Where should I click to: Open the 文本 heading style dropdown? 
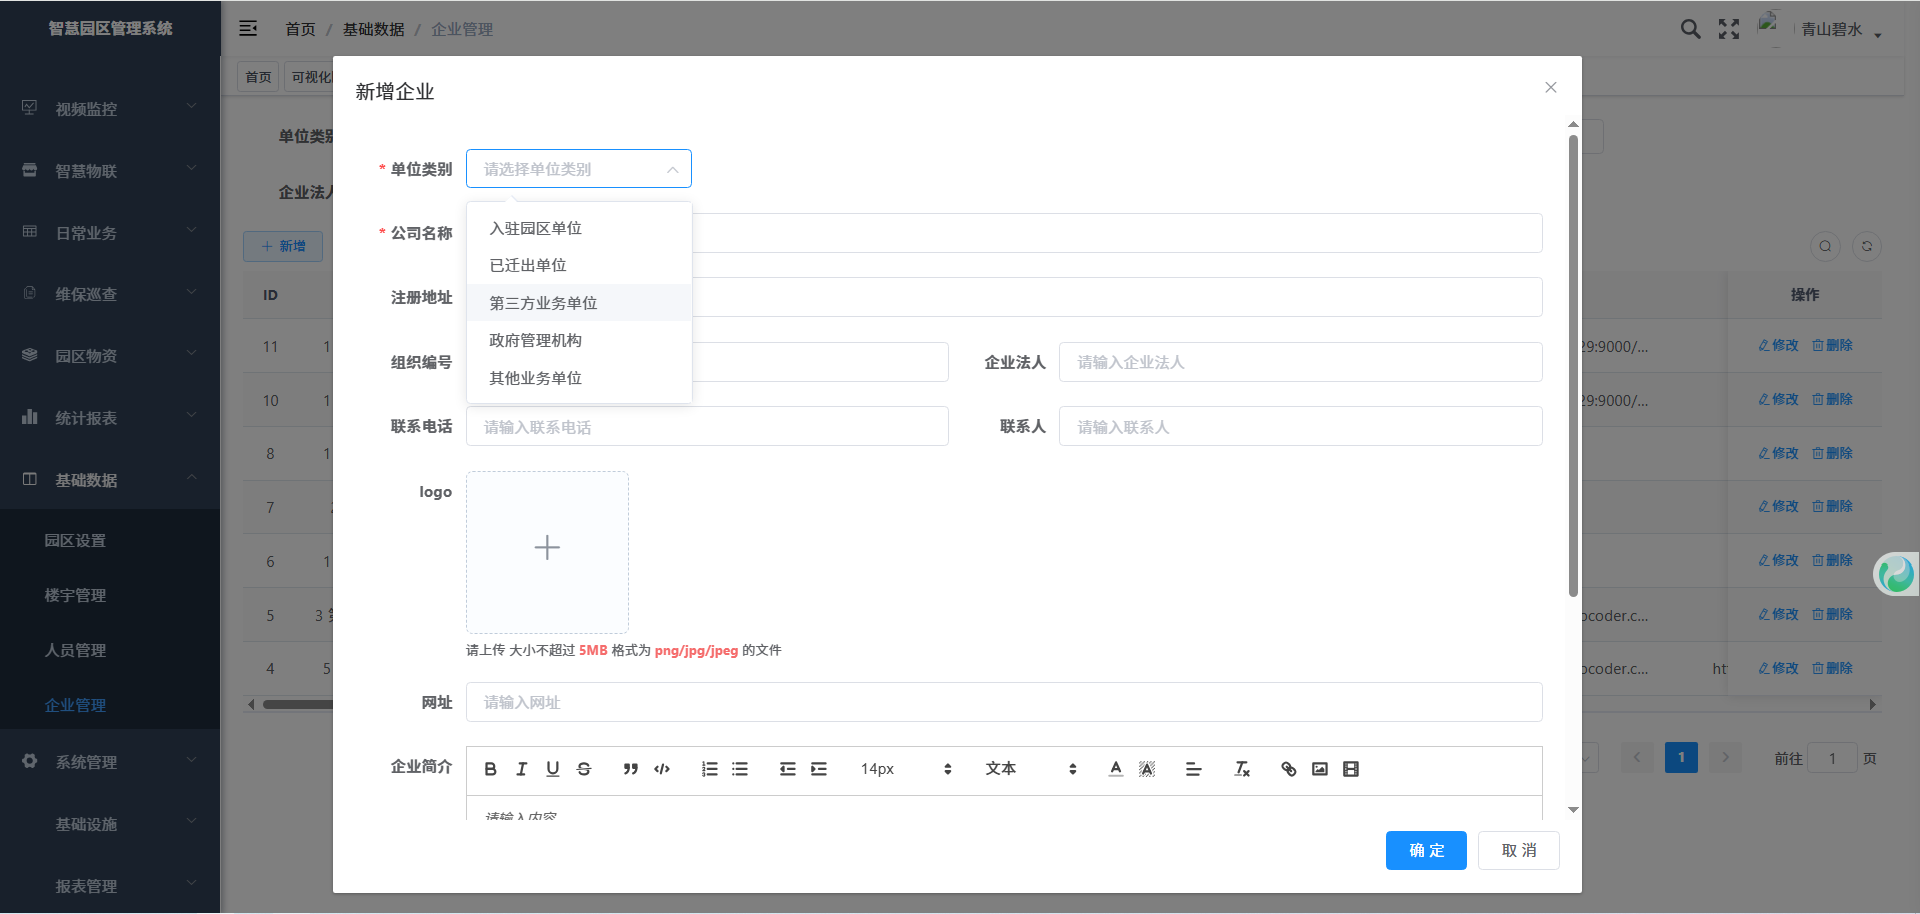click(x=1030, y=769)
